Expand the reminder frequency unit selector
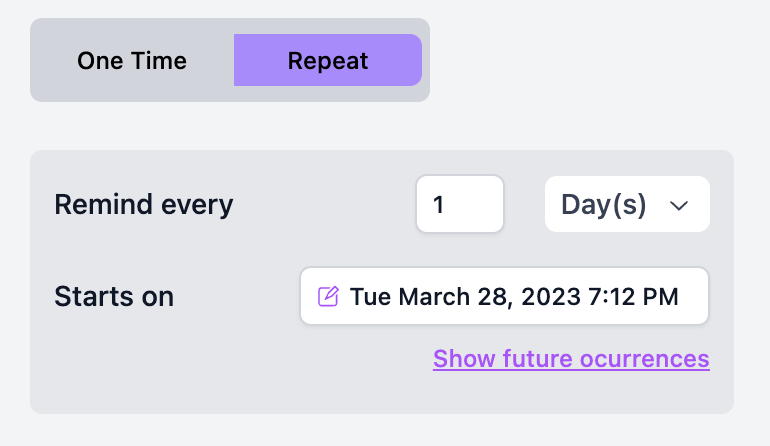770x446 pixels. 627,205
